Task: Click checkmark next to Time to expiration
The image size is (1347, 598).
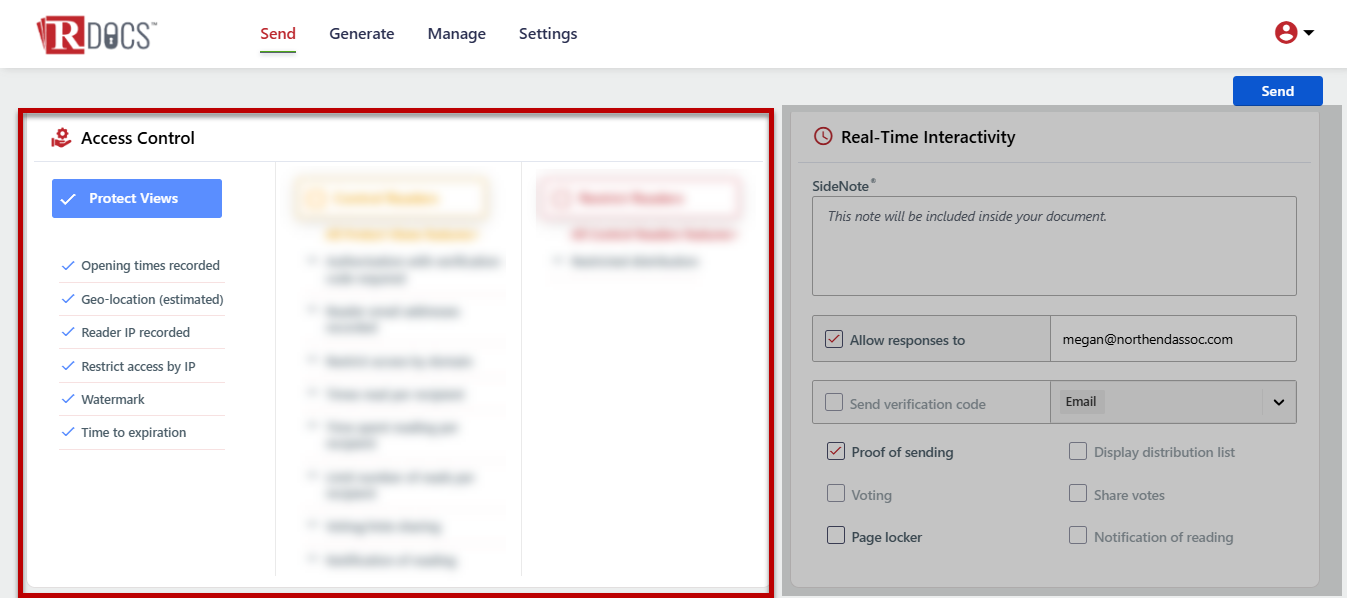Action: [x=68, y=432]
